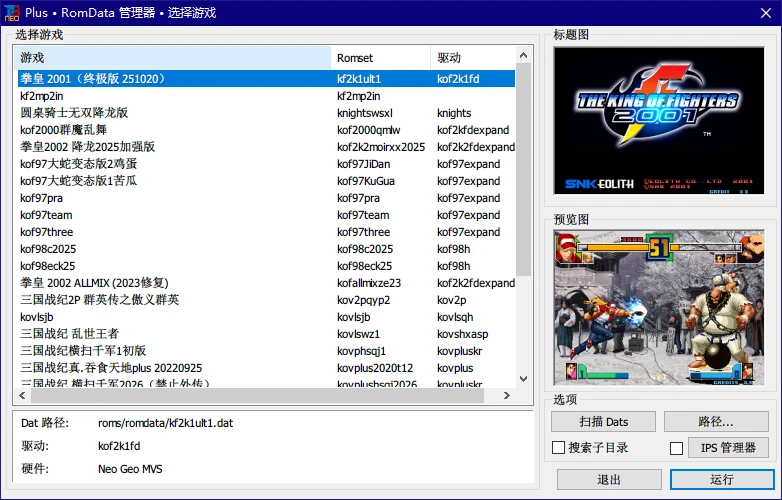The width and height of the screenshot is (782, 500).
Task: Enable the 搜索子目录 checkbox
Action: tap(559, 448)
